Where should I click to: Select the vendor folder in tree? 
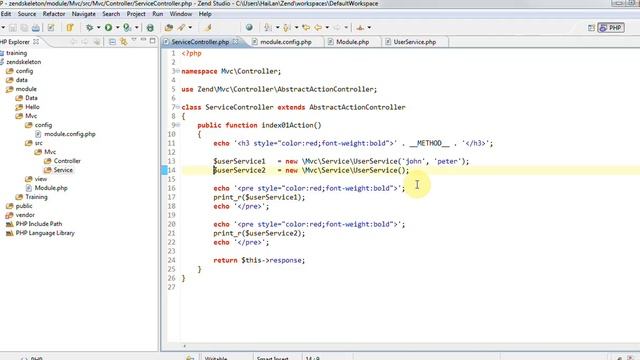(x=25, y=215)
